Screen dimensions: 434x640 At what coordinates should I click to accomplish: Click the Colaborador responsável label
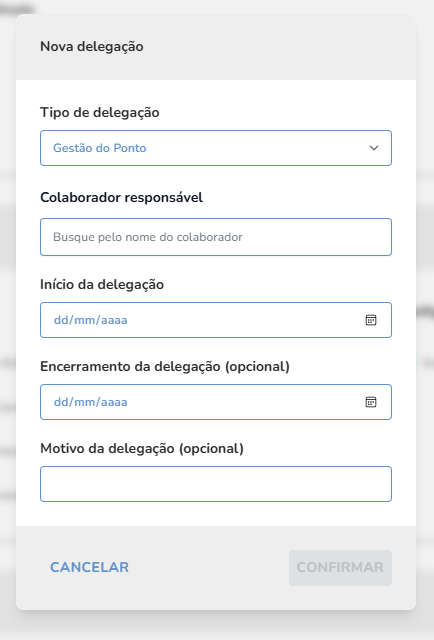[121, 198]
